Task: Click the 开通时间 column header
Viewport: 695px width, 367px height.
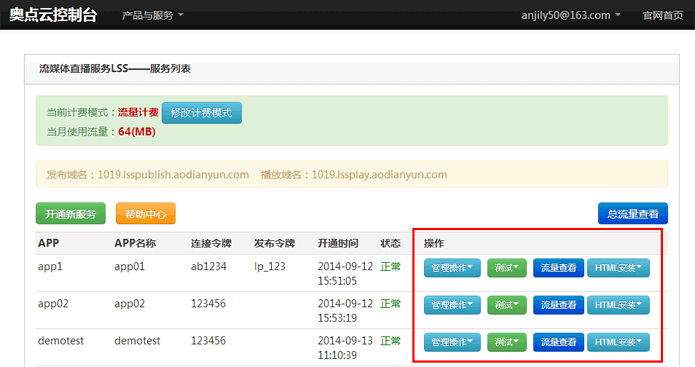Action: 338,243
